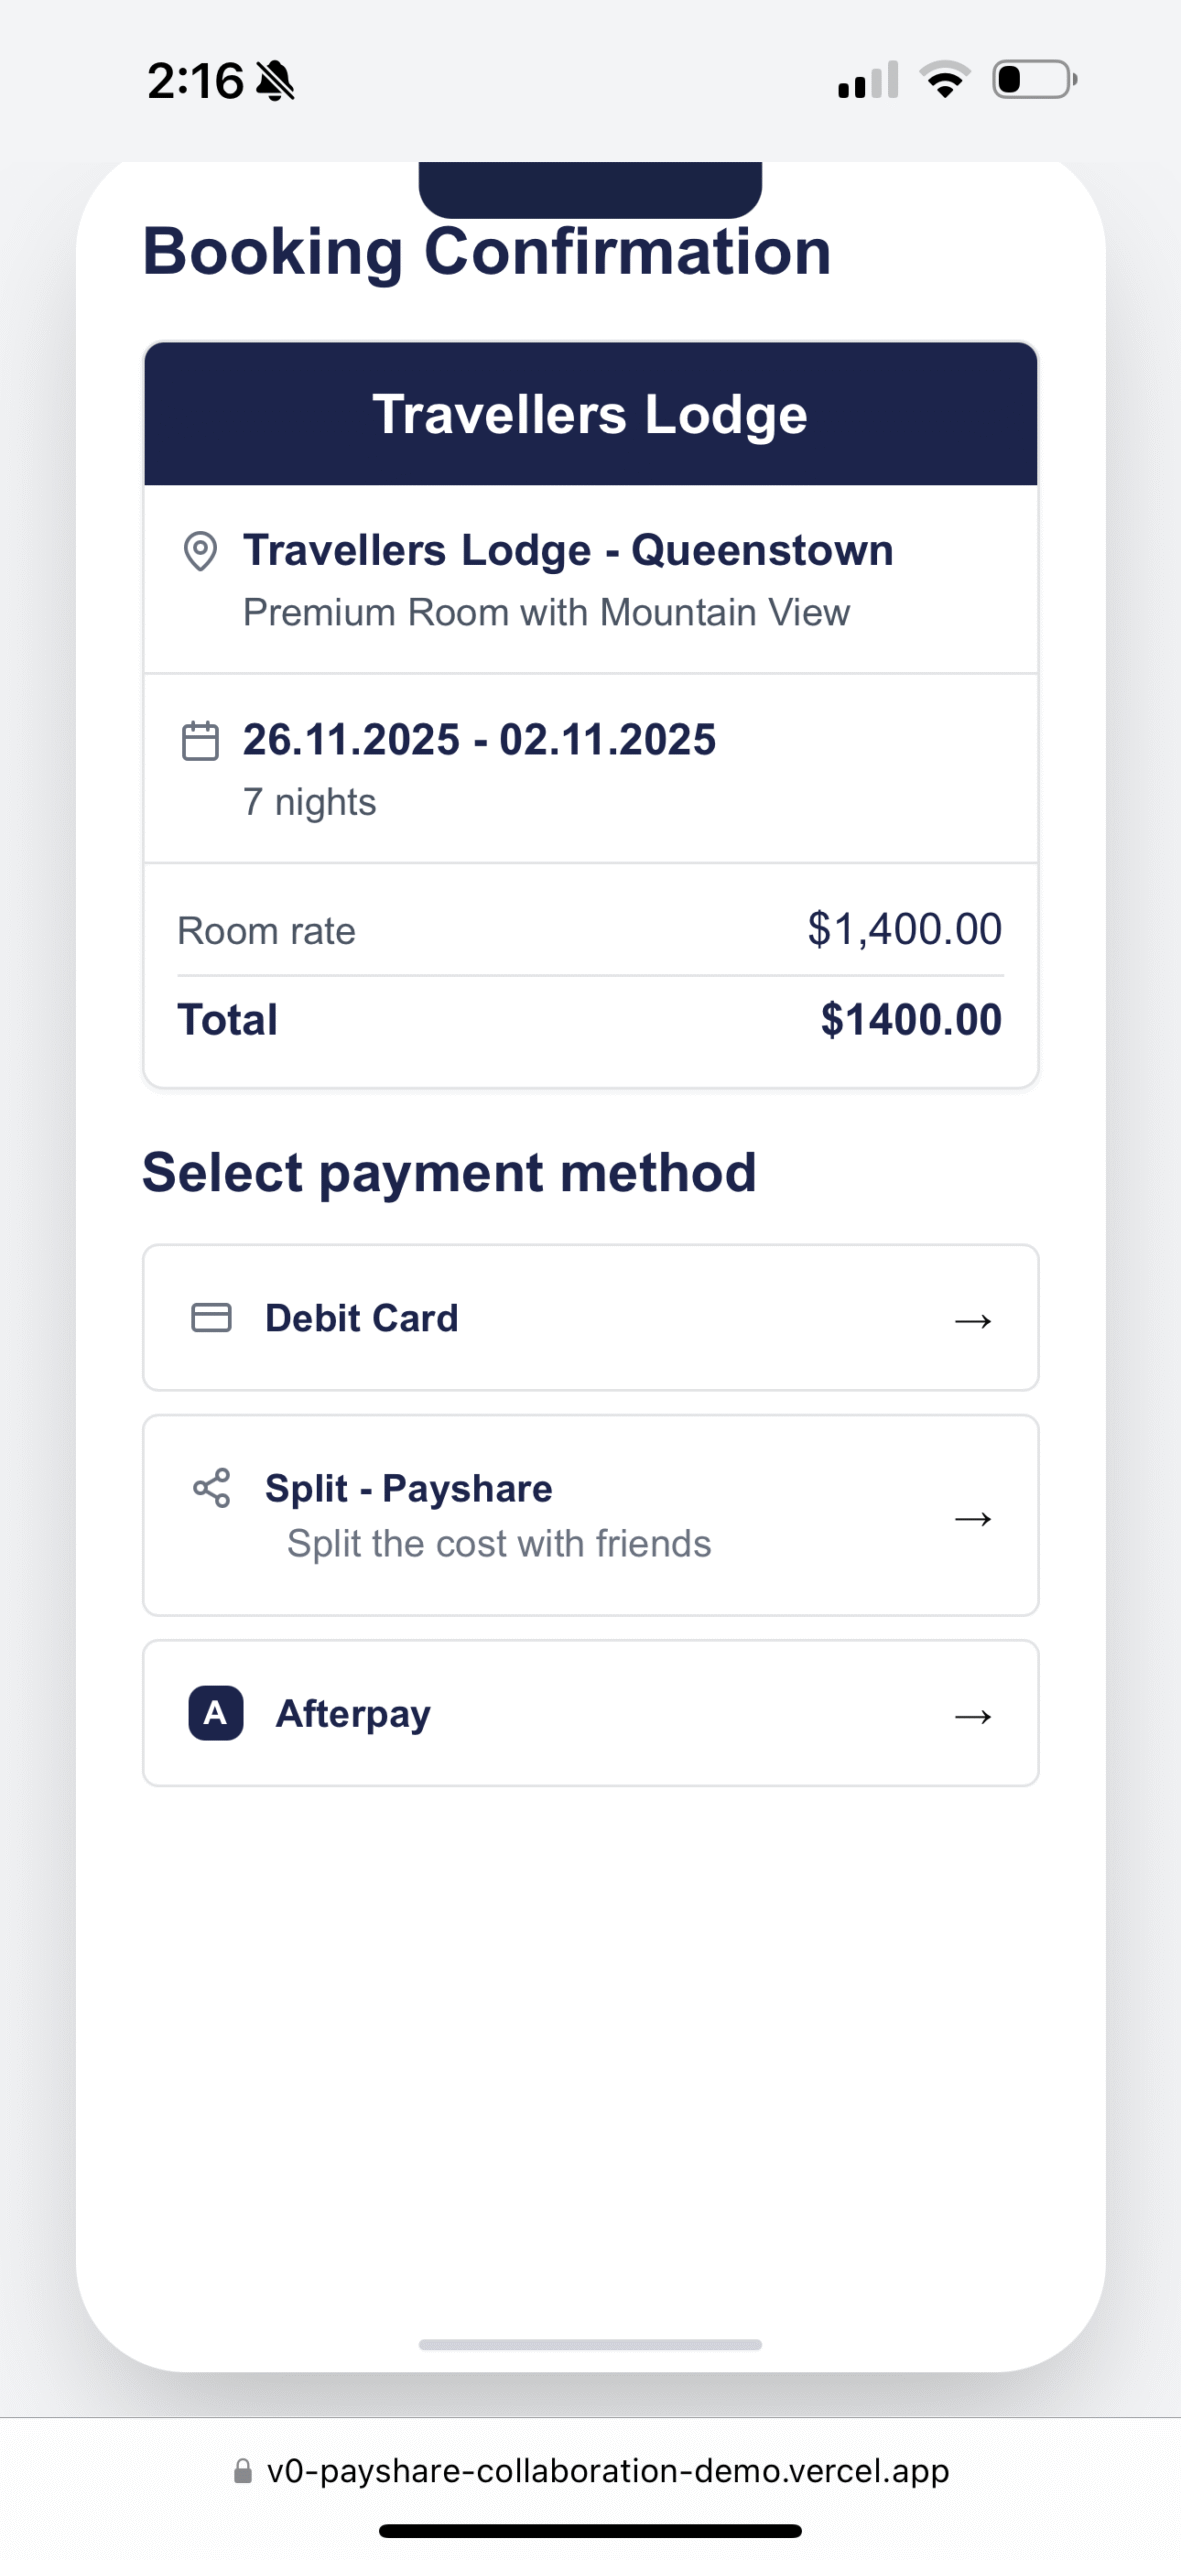Tap the Debit Card credit-card icon

[211, 1317]
